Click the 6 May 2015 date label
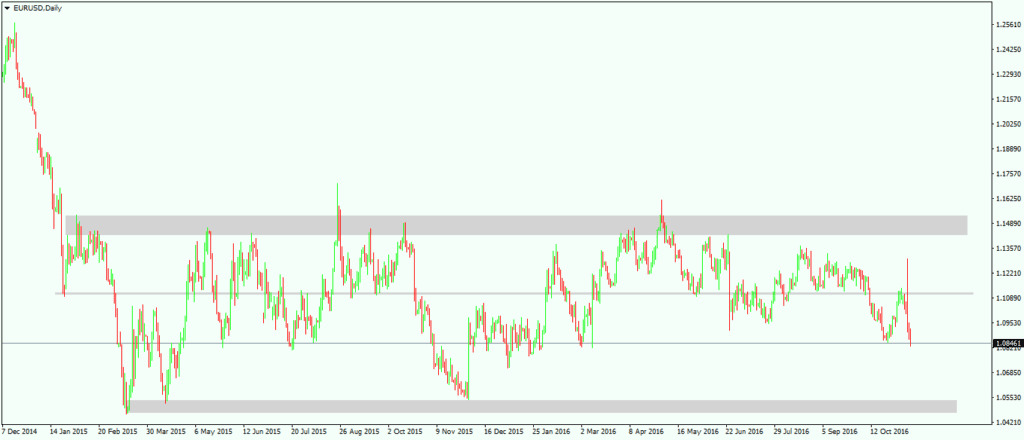The height and width of the screenshot is (440, 1024). coord(214,432)
